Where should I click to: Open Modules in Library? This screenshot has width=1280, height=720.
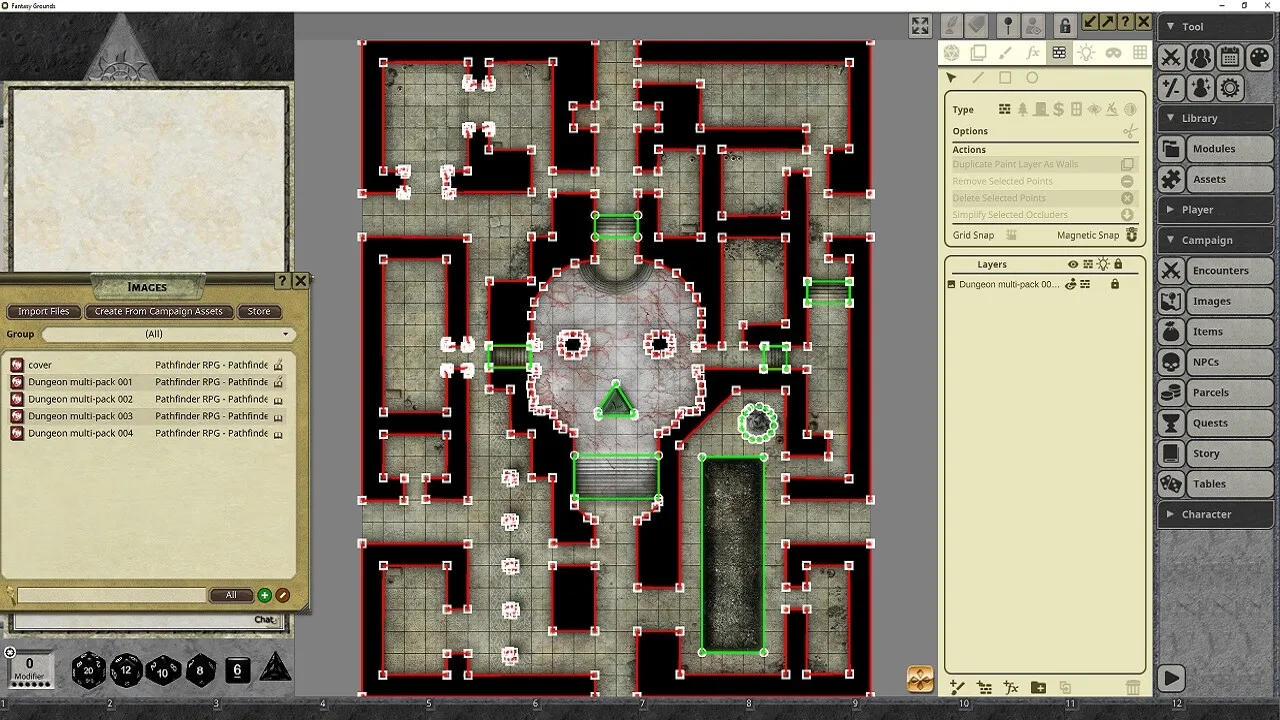pos(1216,149)
